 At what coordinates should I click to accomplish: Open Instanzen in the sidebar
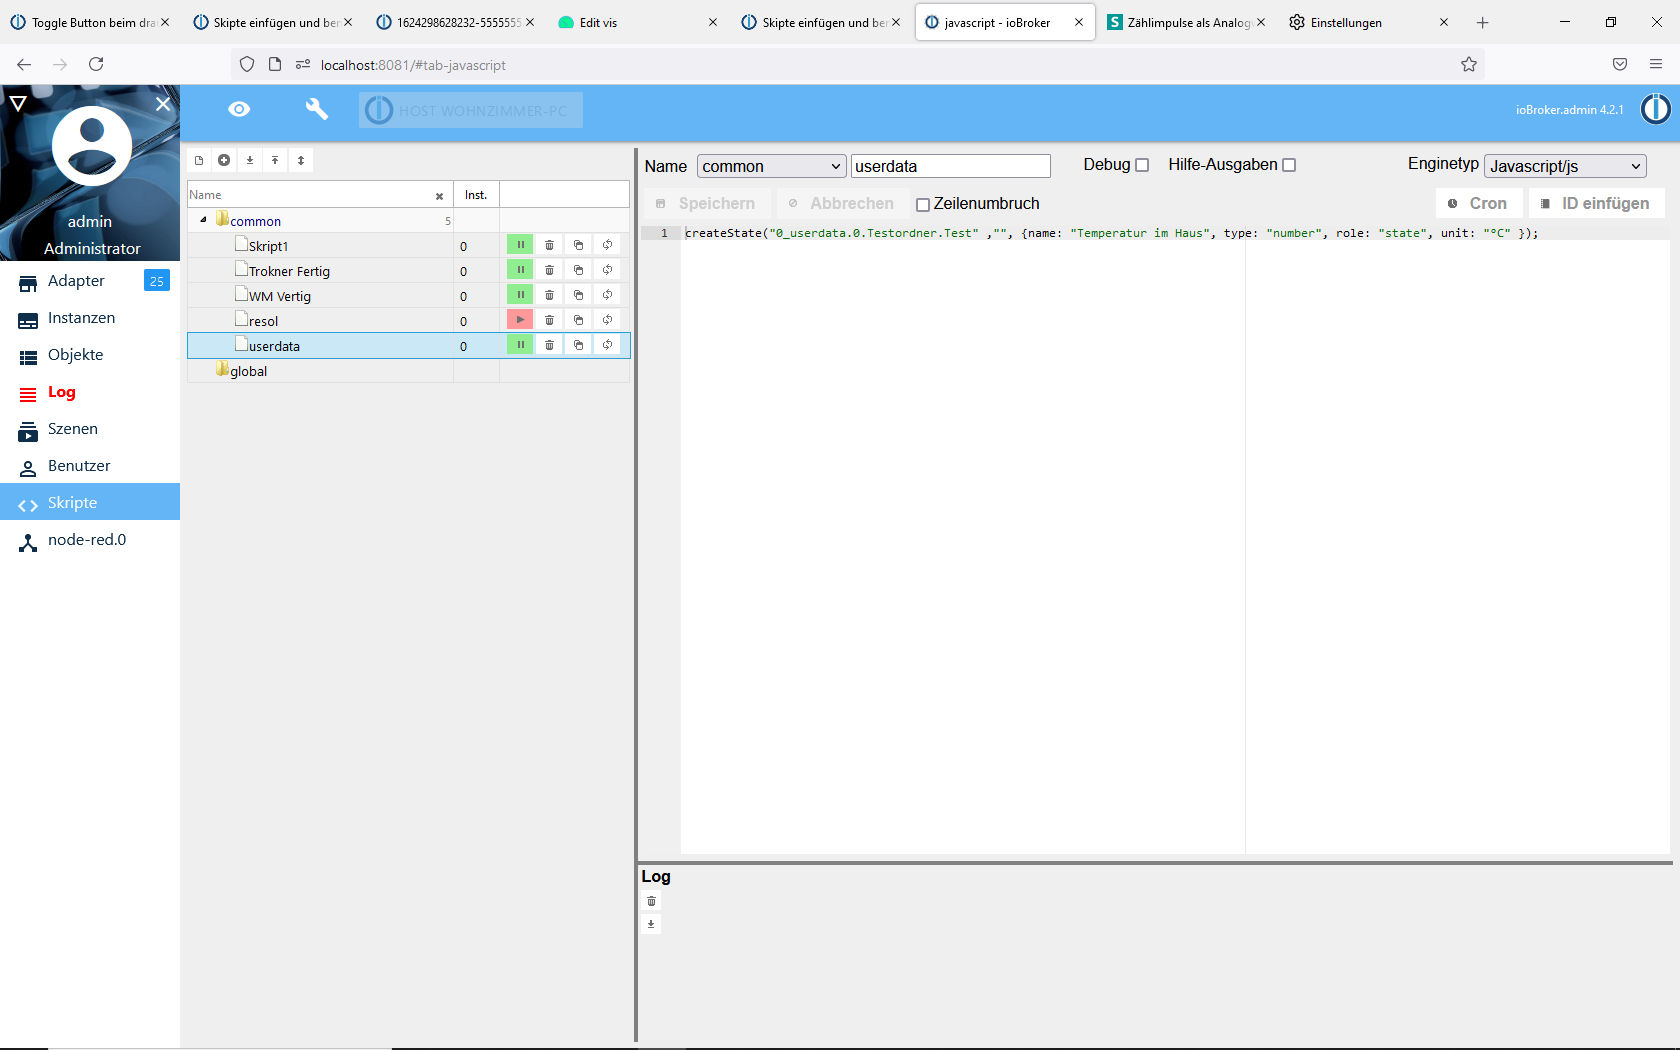90,318
